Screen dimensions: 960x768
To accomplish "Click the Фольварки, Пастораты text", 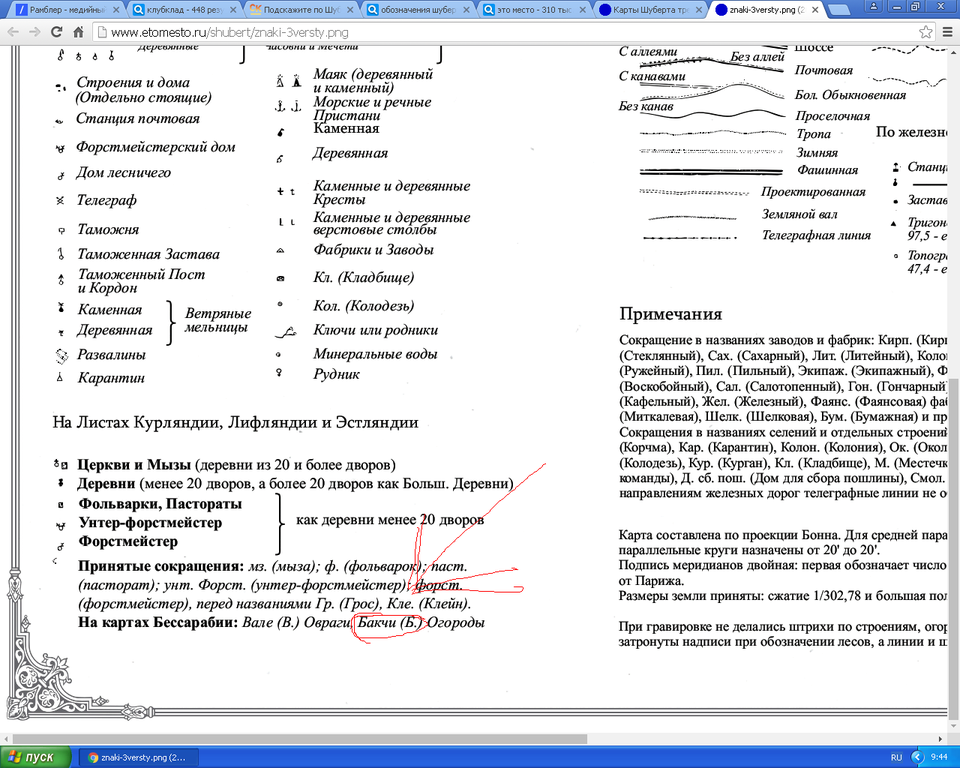I will point(160,503).
